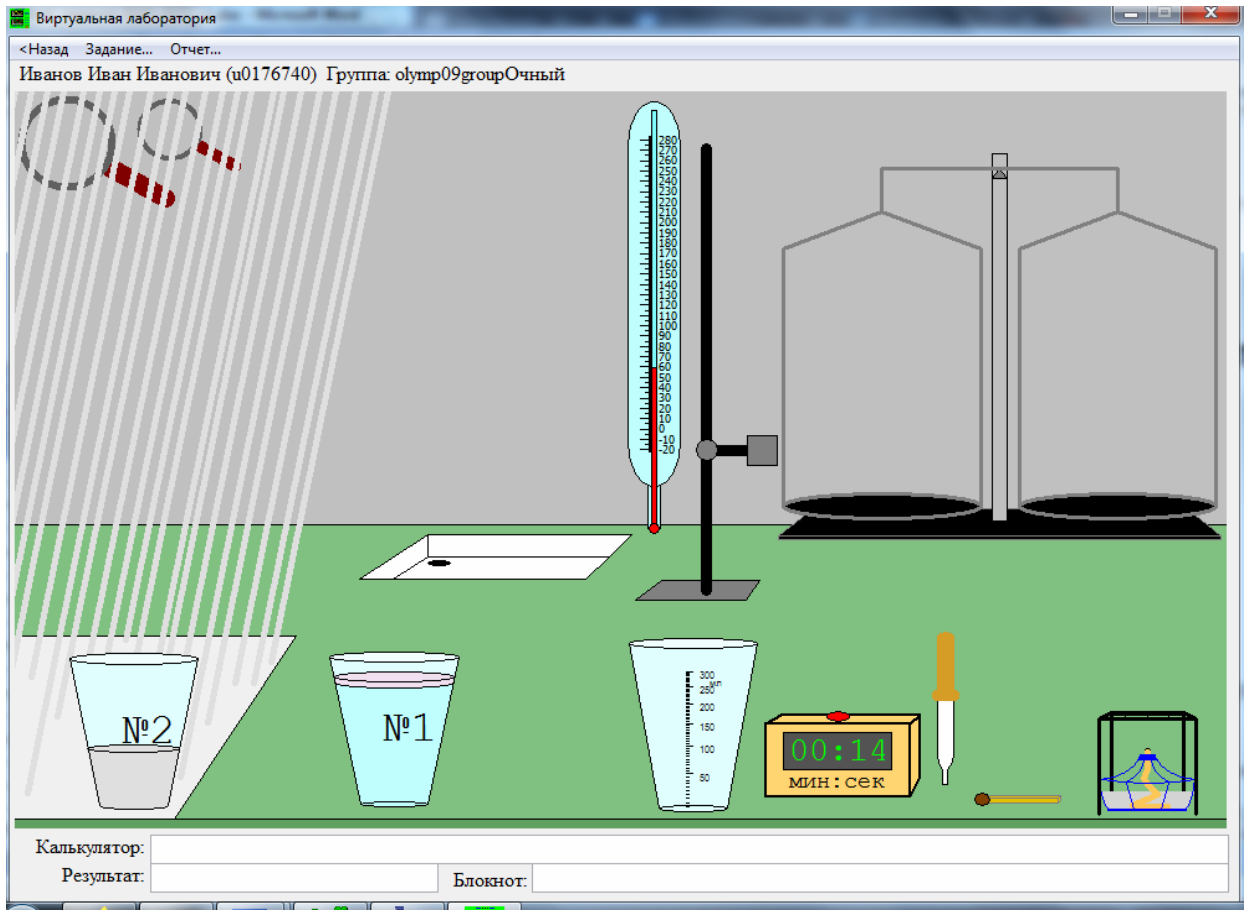The width and height of the screenshot is (1251, 915).
Task: Pick beaker №2 with gray liquid
Action: (x=134, y=731)
